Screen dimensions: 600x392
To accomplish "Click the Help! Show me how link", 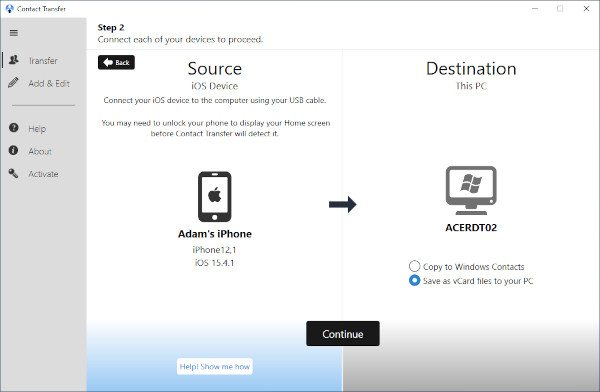I will [x=215, y=366].
